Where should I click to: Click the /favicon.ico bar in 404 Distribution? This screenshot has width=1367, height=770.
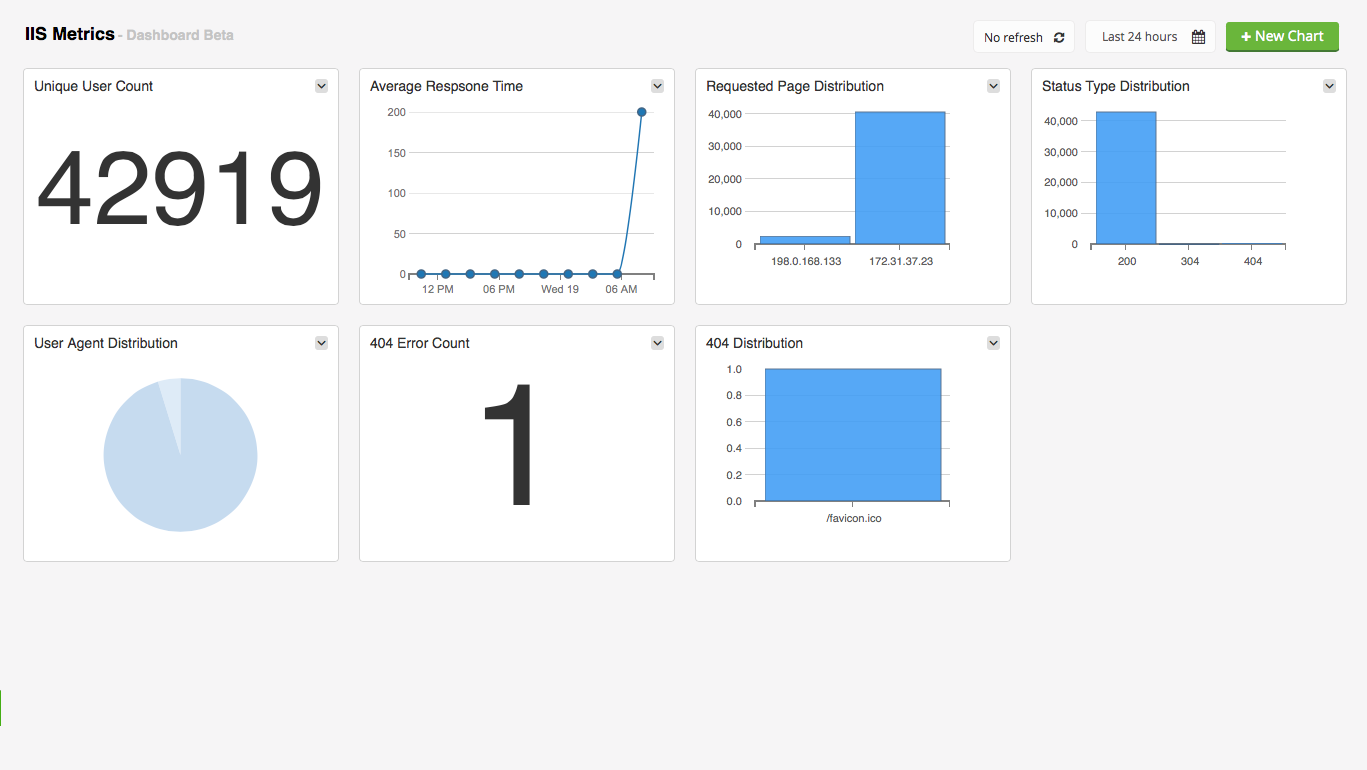click(x=852, y=435)
